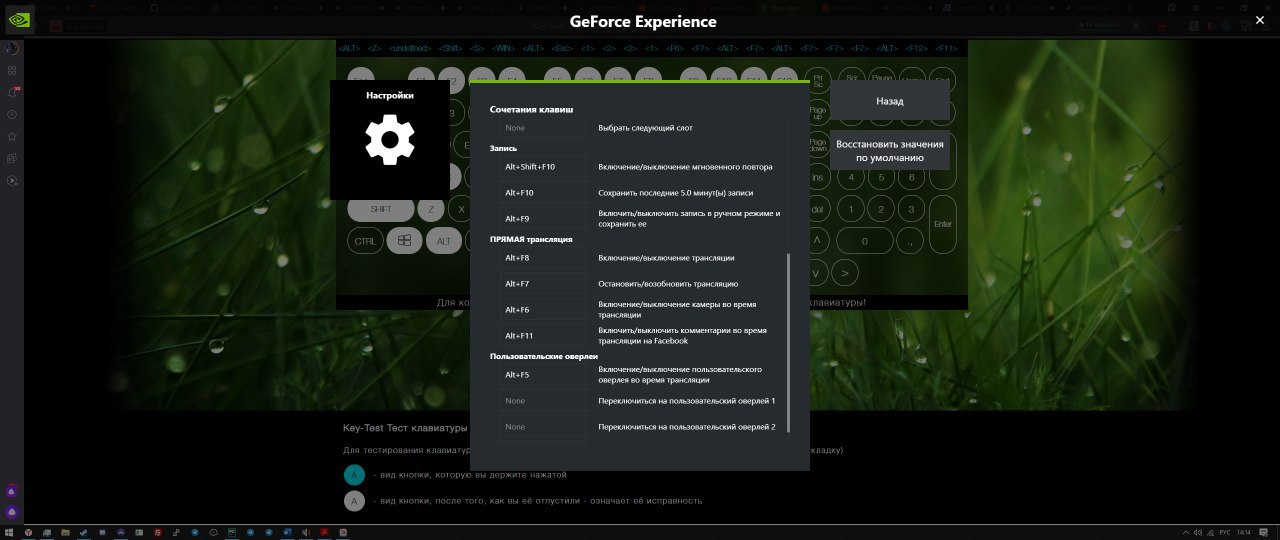
Task: Click the Enter key on numeric keypad
Action: pyautogui.click(x=942, y=225)
